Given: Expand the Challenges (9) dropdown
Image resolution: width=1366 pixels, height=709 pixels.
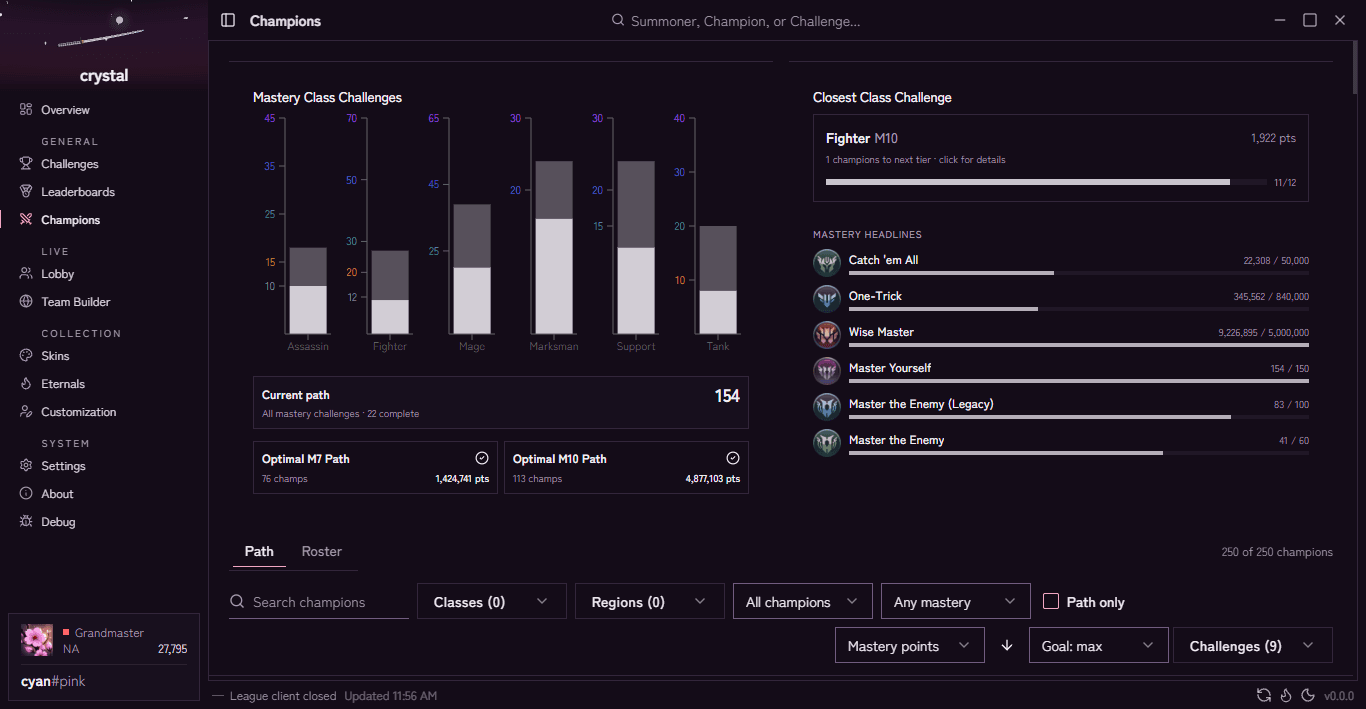Looking at the screenshot, I should click(1253, 646).
